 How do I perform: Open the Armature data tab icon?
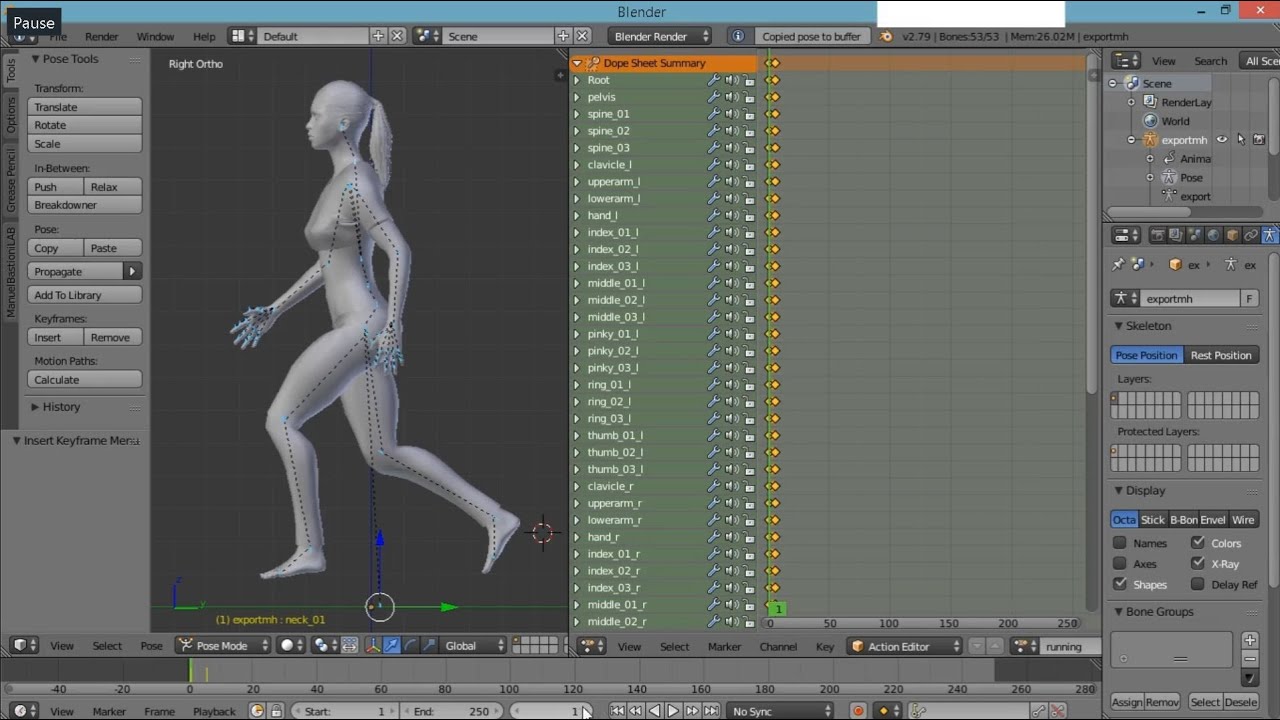1270,236
